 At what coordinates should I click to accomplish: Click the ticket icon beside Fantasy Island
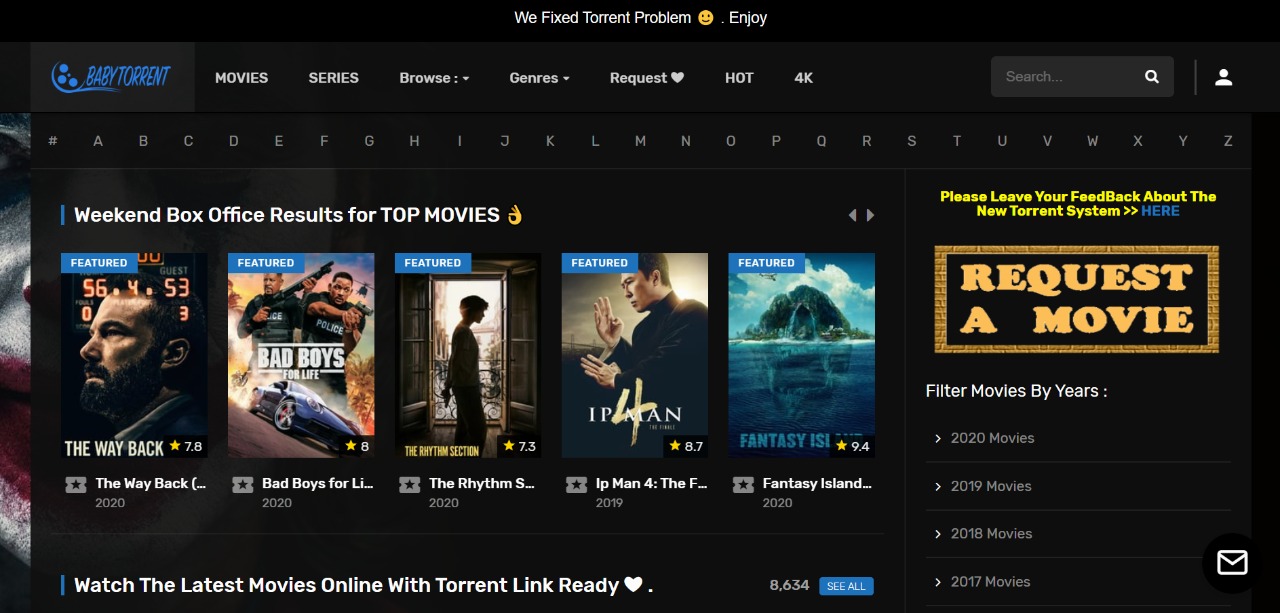click(743, 485)
